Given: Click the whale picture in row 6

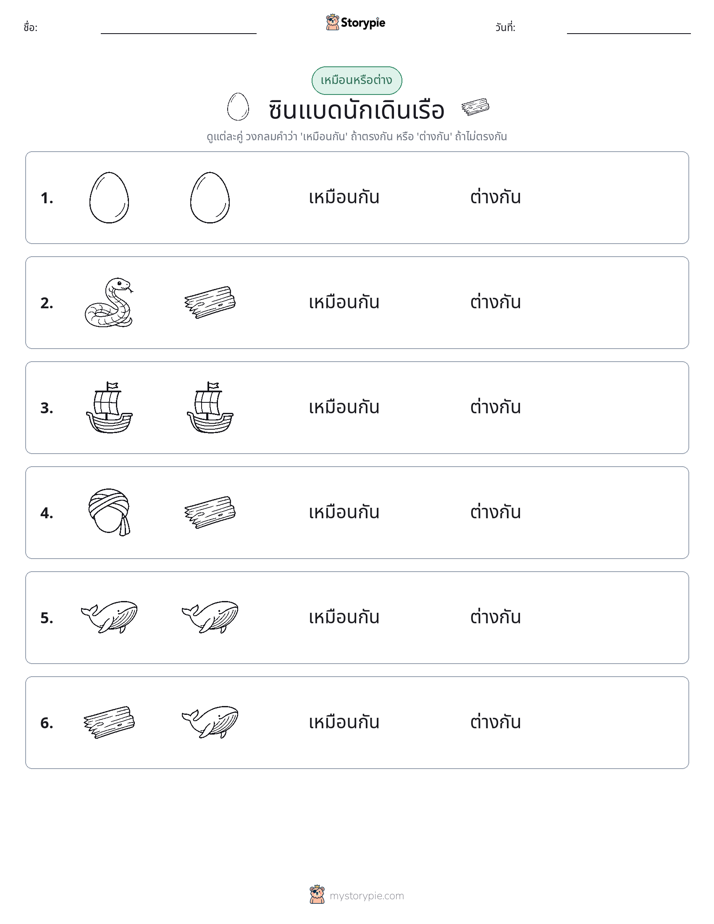Looking at the screenshot, I should (x=210, y=722).
